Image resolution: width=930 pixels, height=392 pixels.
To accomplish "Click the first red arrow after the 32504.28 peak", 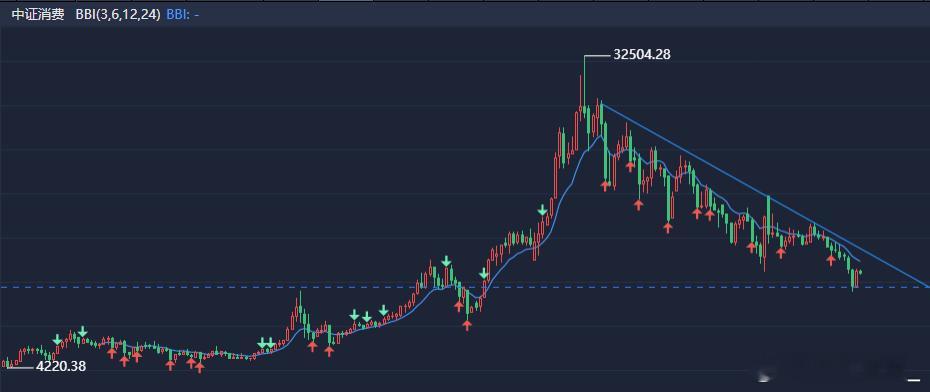I will point(606,186).
